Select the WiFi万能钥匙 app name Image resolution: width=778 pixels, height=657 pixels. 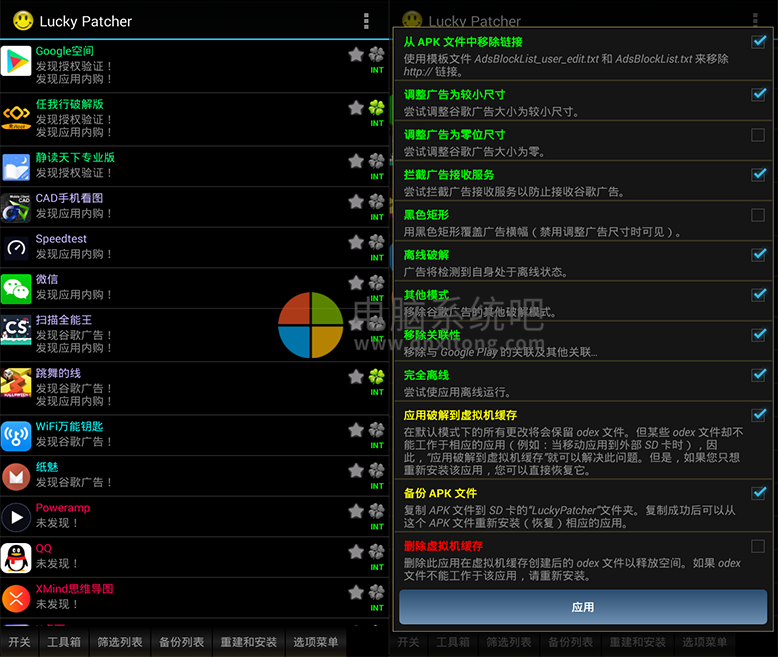pyautogui.click(x=69, y=426)
